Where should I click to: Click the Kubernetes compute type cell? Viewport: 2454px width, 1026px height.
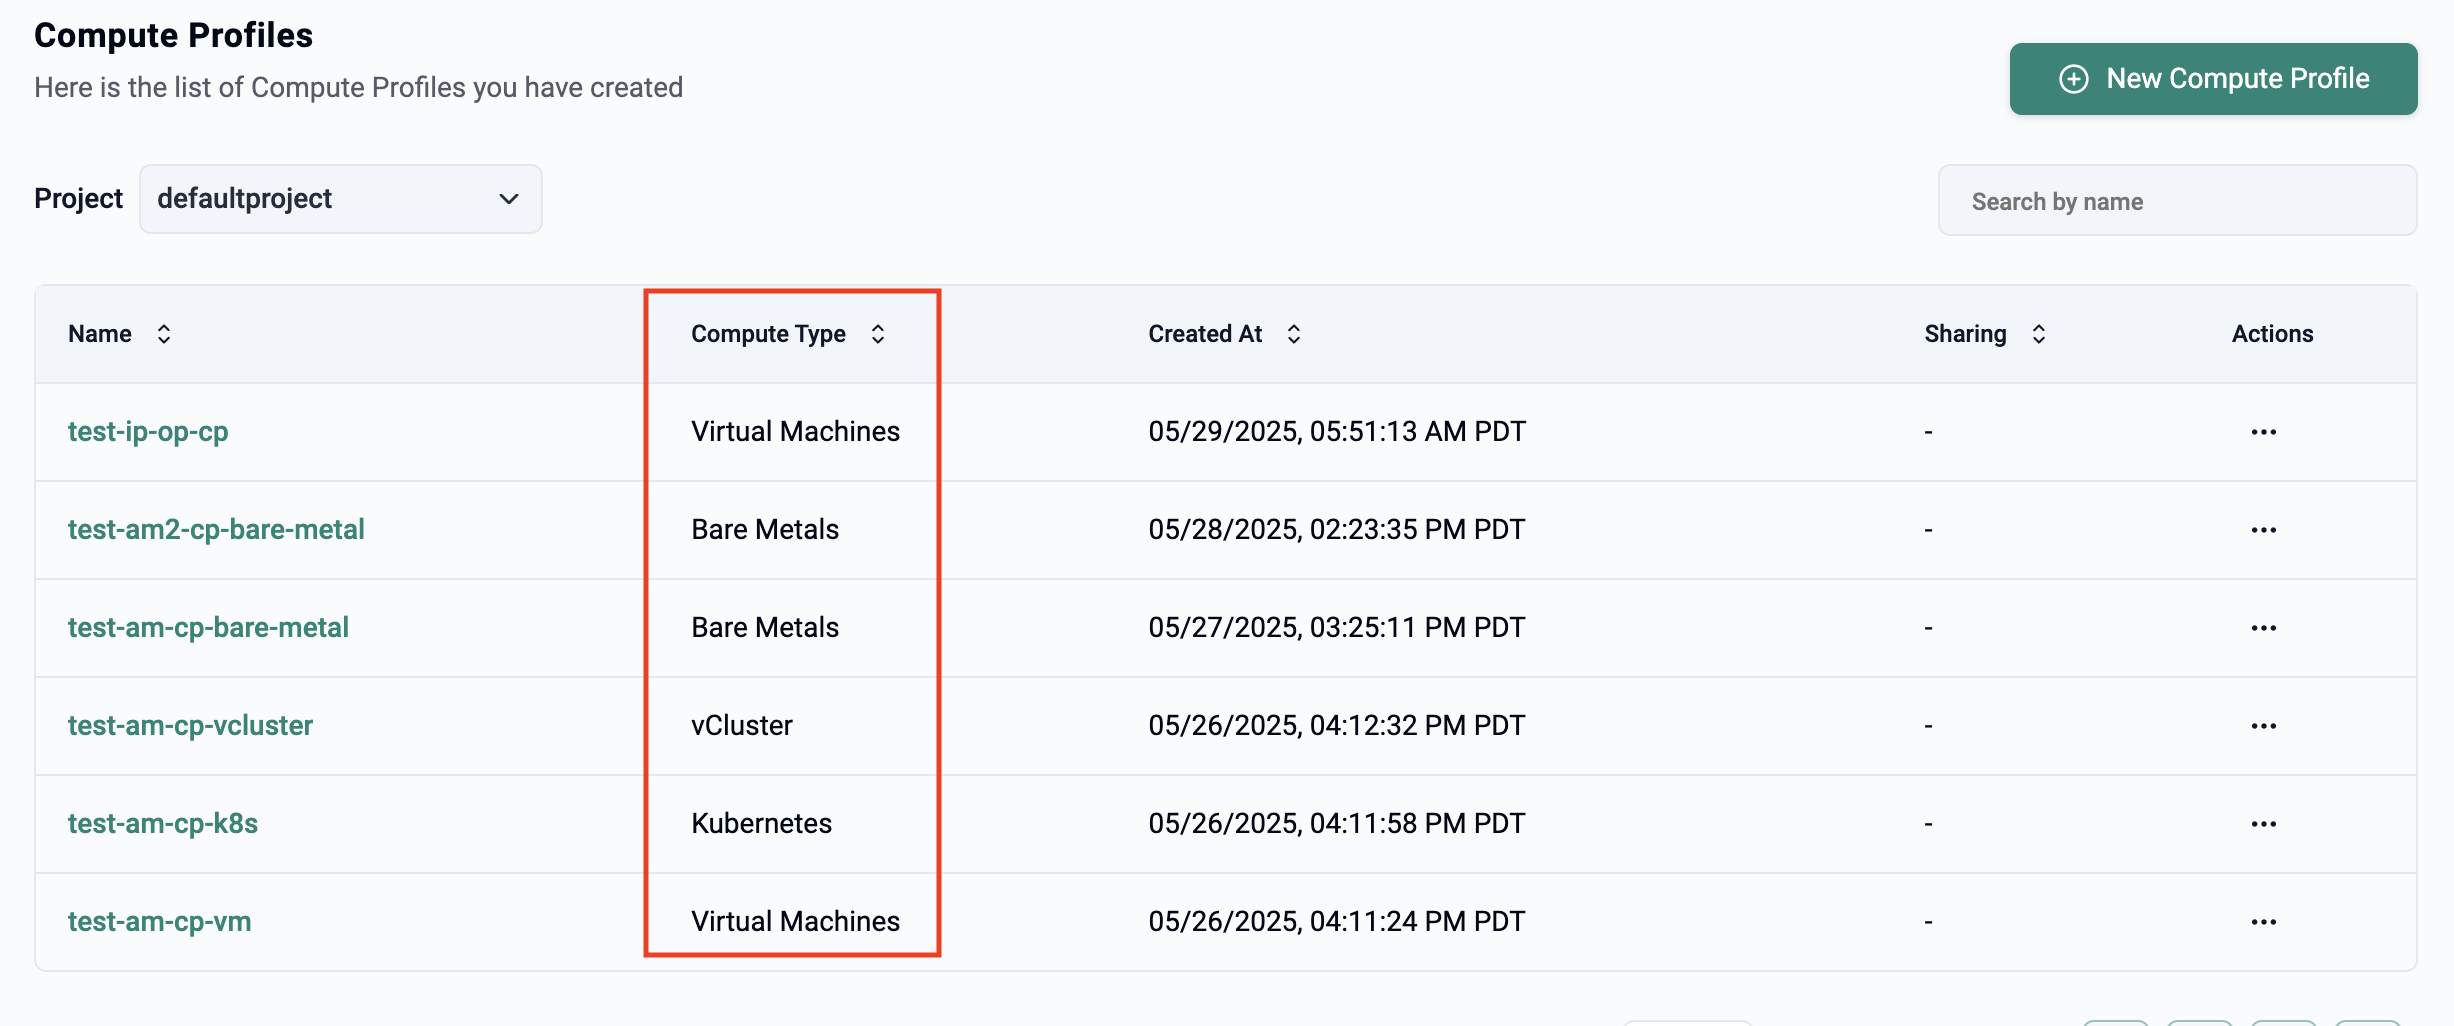pyautogui.click(x=761, y=824)
